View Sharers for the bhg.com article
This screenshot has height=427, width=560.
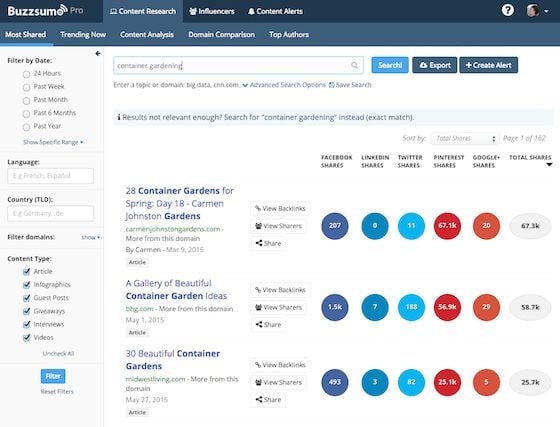coord(279,307)
